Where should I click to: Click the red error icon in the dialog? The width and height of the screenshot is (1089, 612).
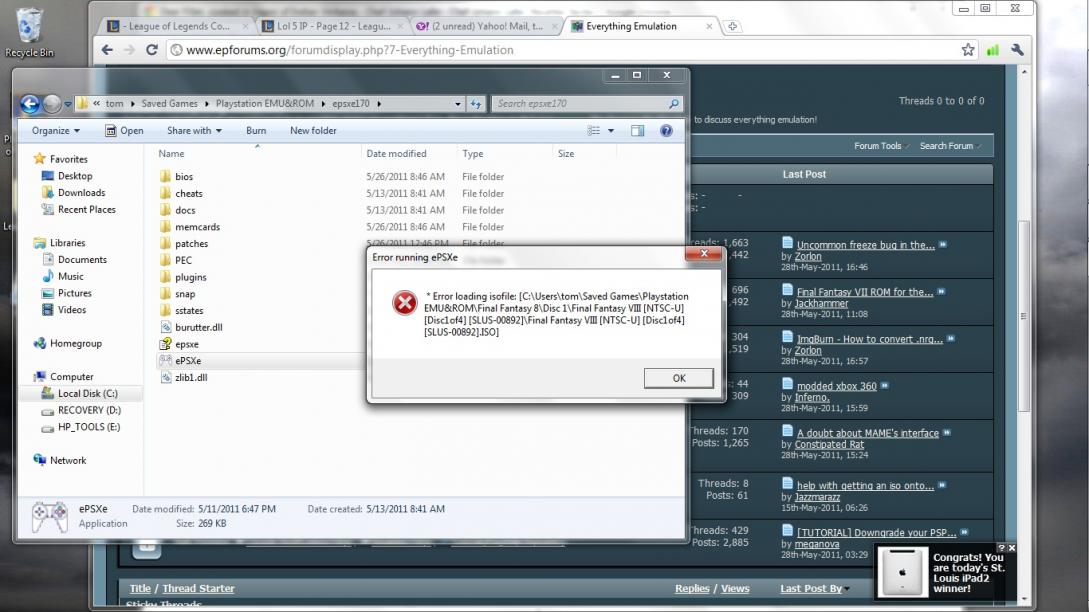pos(404,303)
